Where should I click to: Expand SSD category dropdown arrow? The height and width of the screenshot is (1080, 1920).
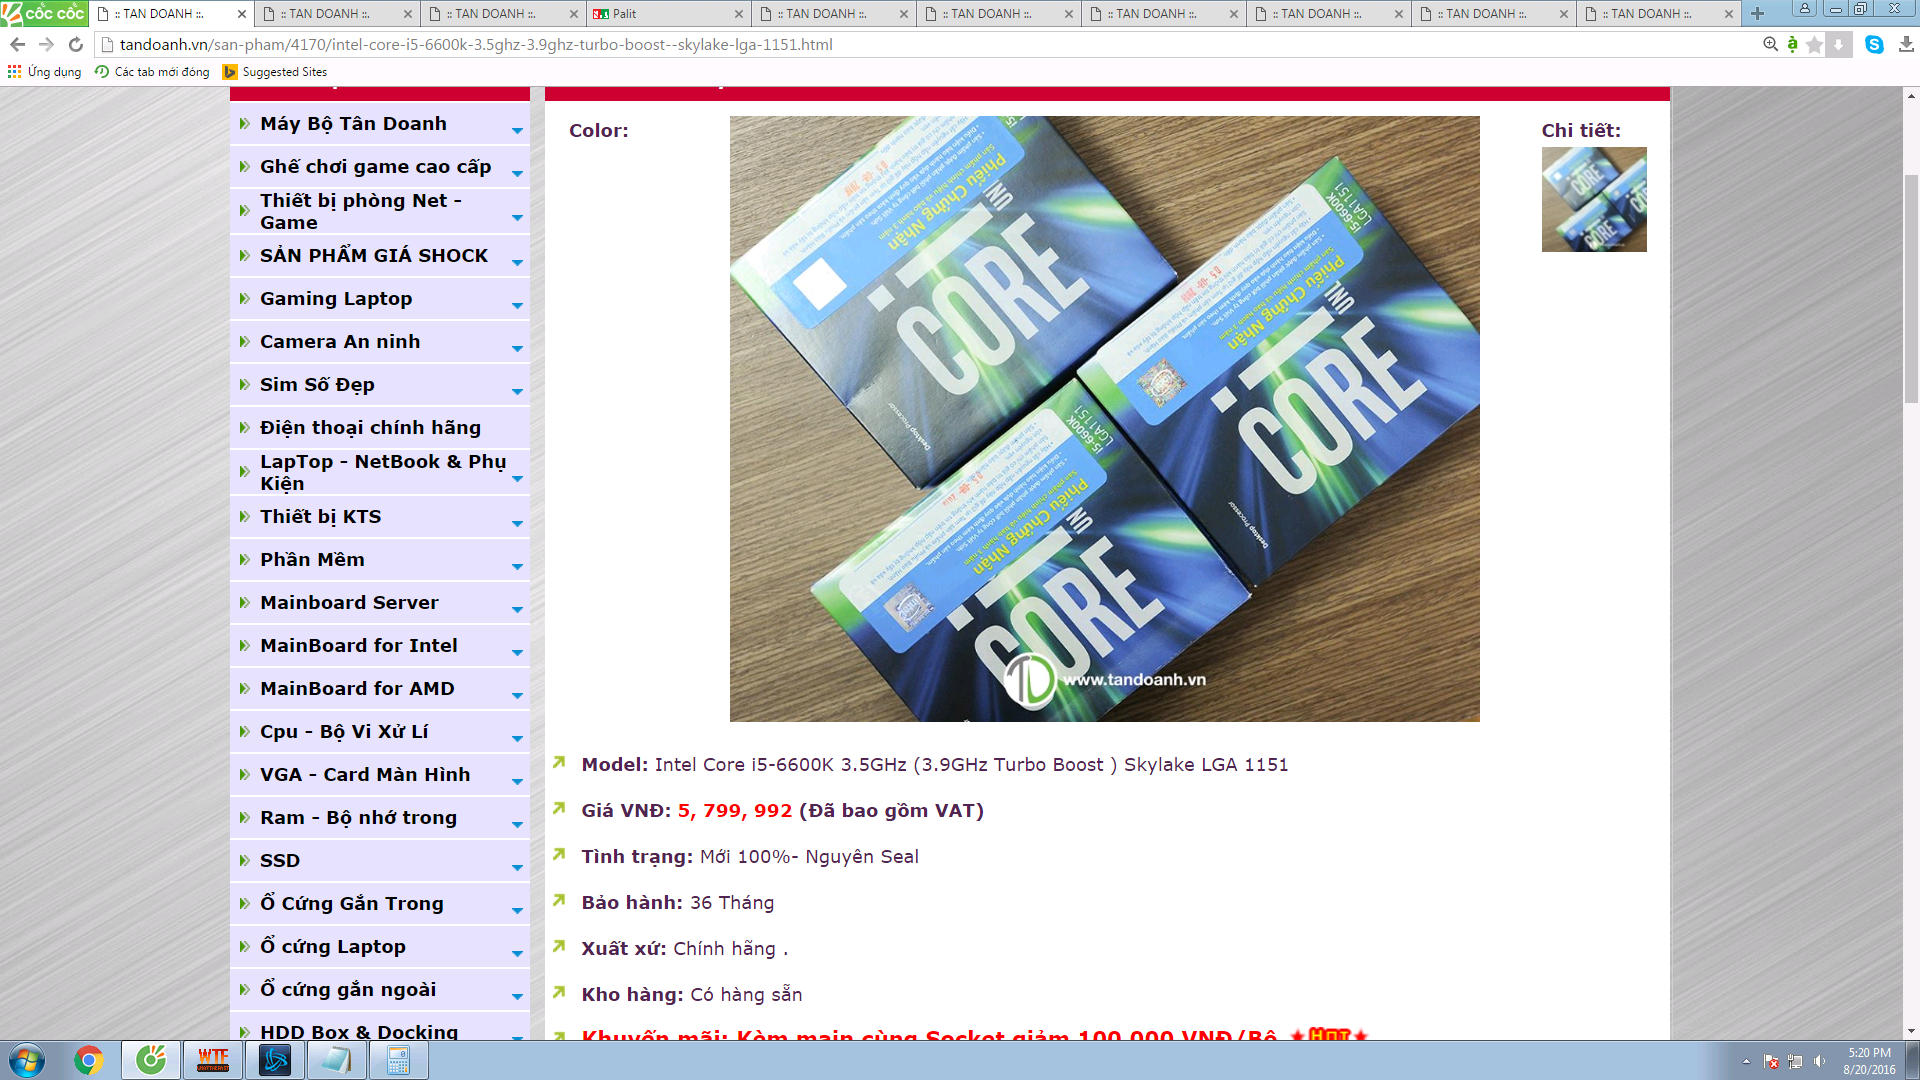click(517, 868)
